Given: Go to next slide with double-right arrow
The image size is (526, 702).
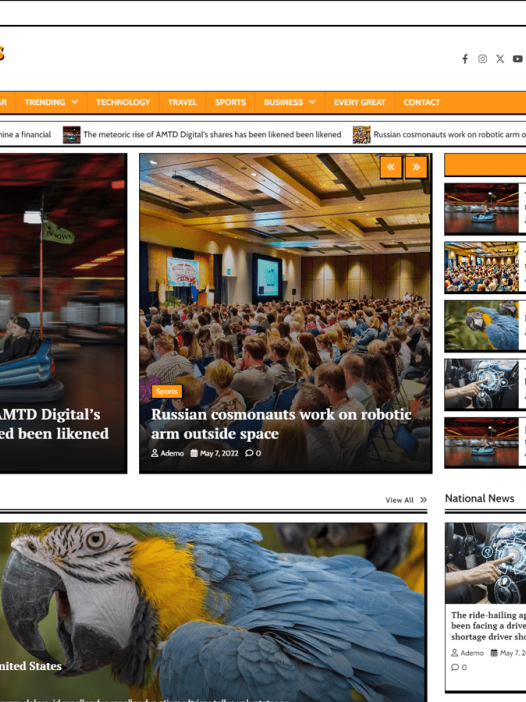Looking at the screenshot, I should pyautogui.click(x=416, y=167).
